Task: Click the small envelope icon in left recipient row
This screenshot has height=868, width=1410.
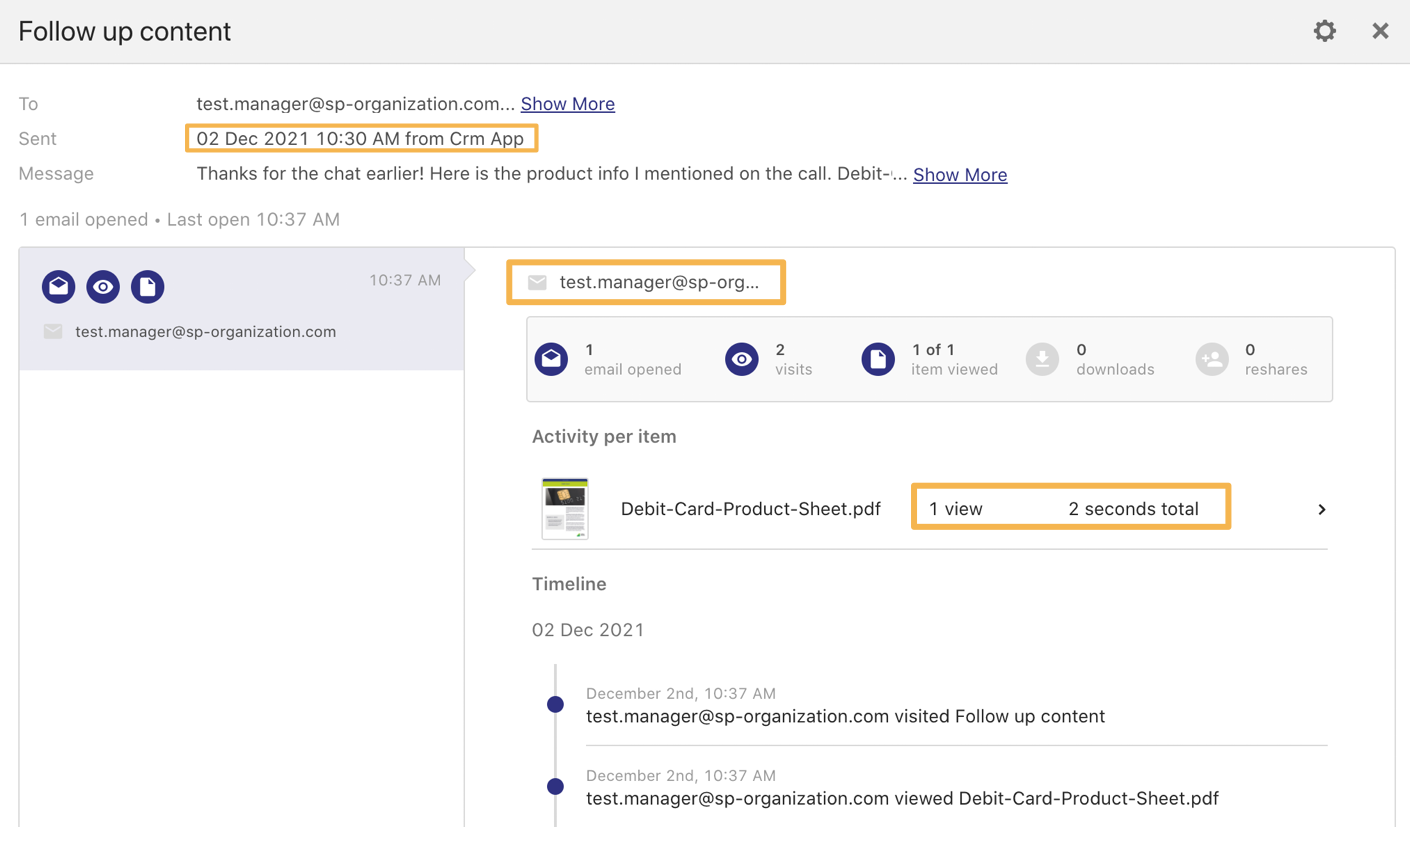Action: (x=53, y=332)
